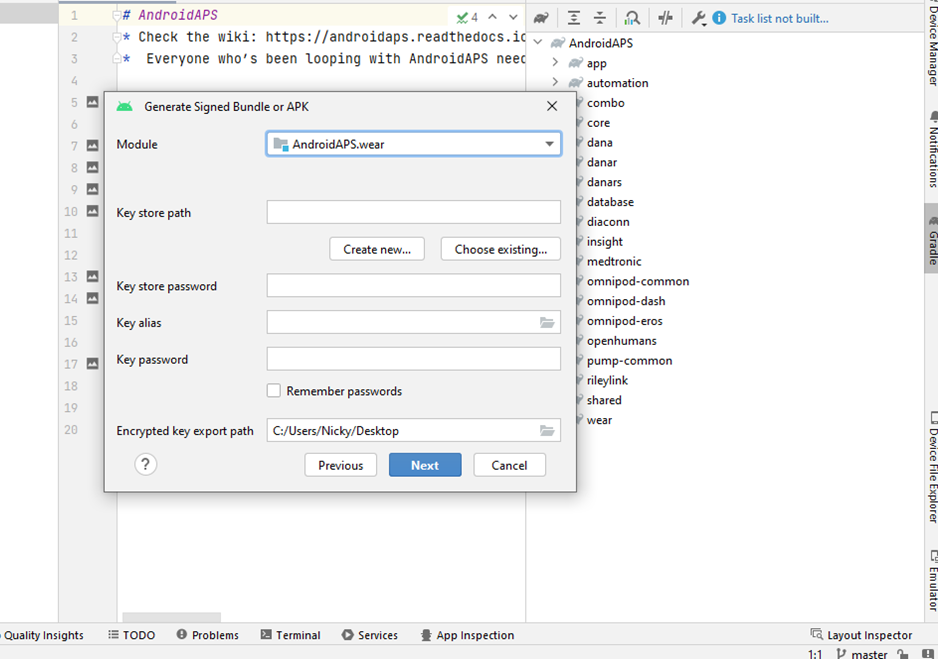Viewport: 938px width, 659px height.
Task: Collapse the AndroidAPS Gradle root node
Action: 538,42
